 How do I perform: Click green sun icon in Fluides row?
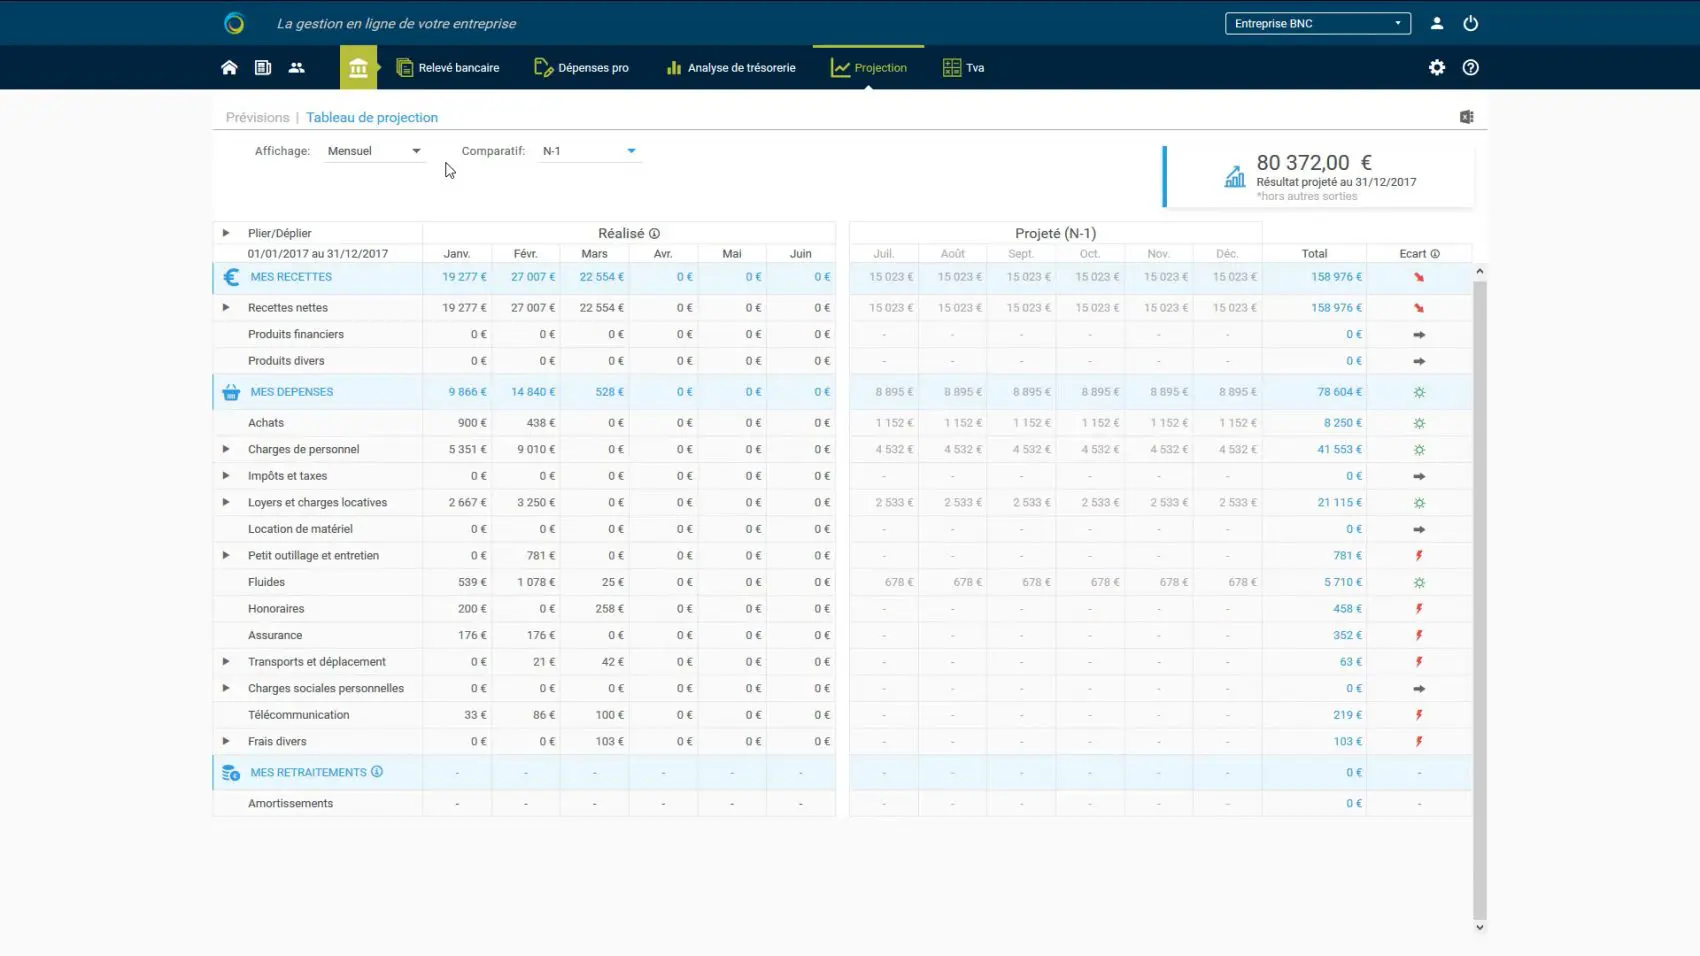[1419, 582]
